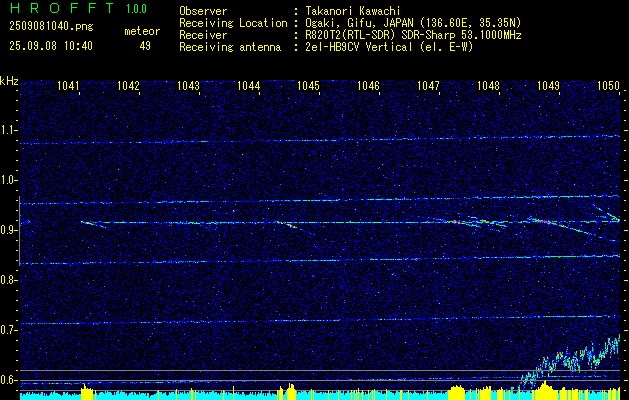629x400 pixels.
Task: Click the 0.6 kHz frequency label
Action: [x=8, y=380]
